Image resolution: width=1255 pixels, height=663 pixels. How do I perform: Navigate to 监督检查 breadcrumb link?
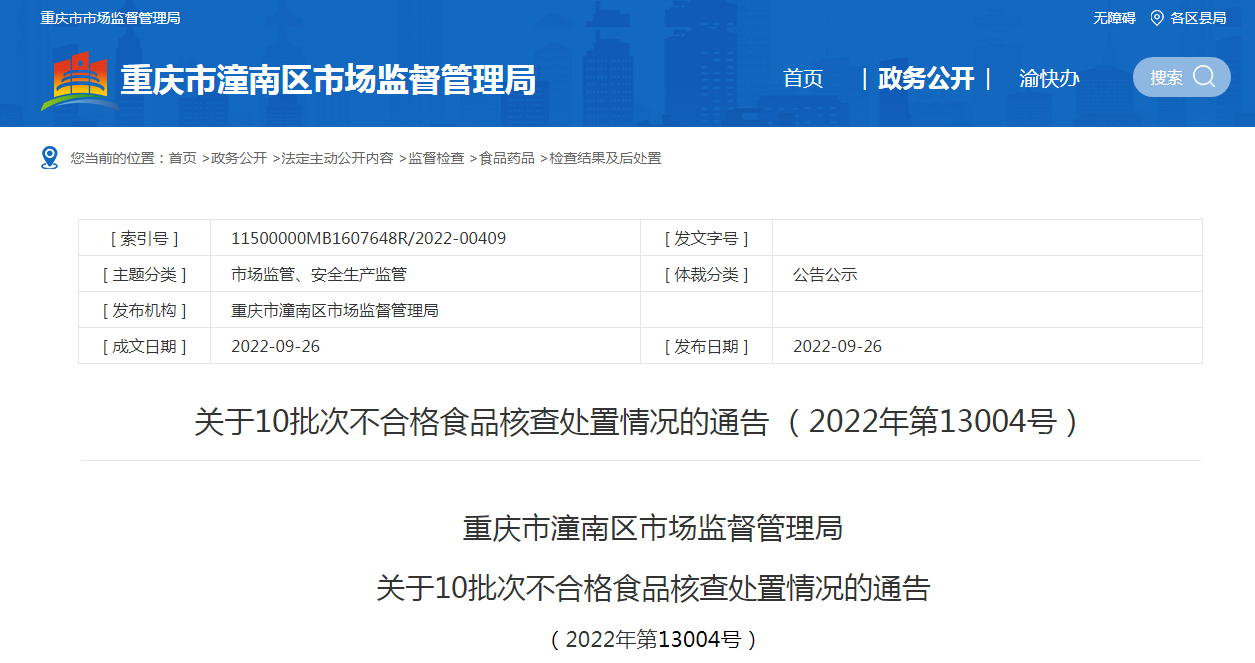point(436,158)
